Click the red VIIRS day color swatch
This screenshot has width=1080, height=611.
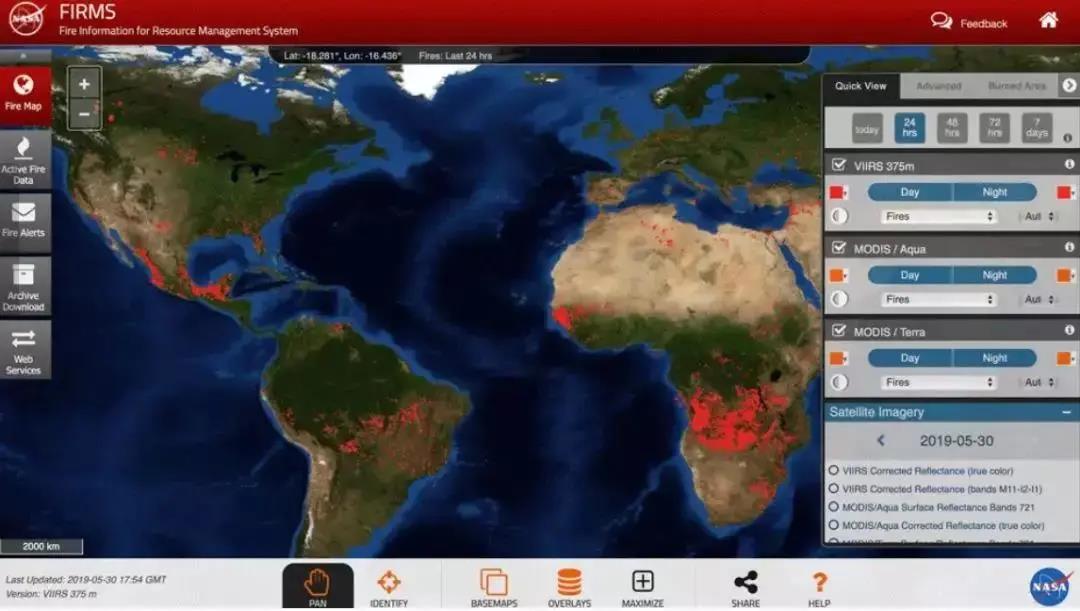click(838, 192)
